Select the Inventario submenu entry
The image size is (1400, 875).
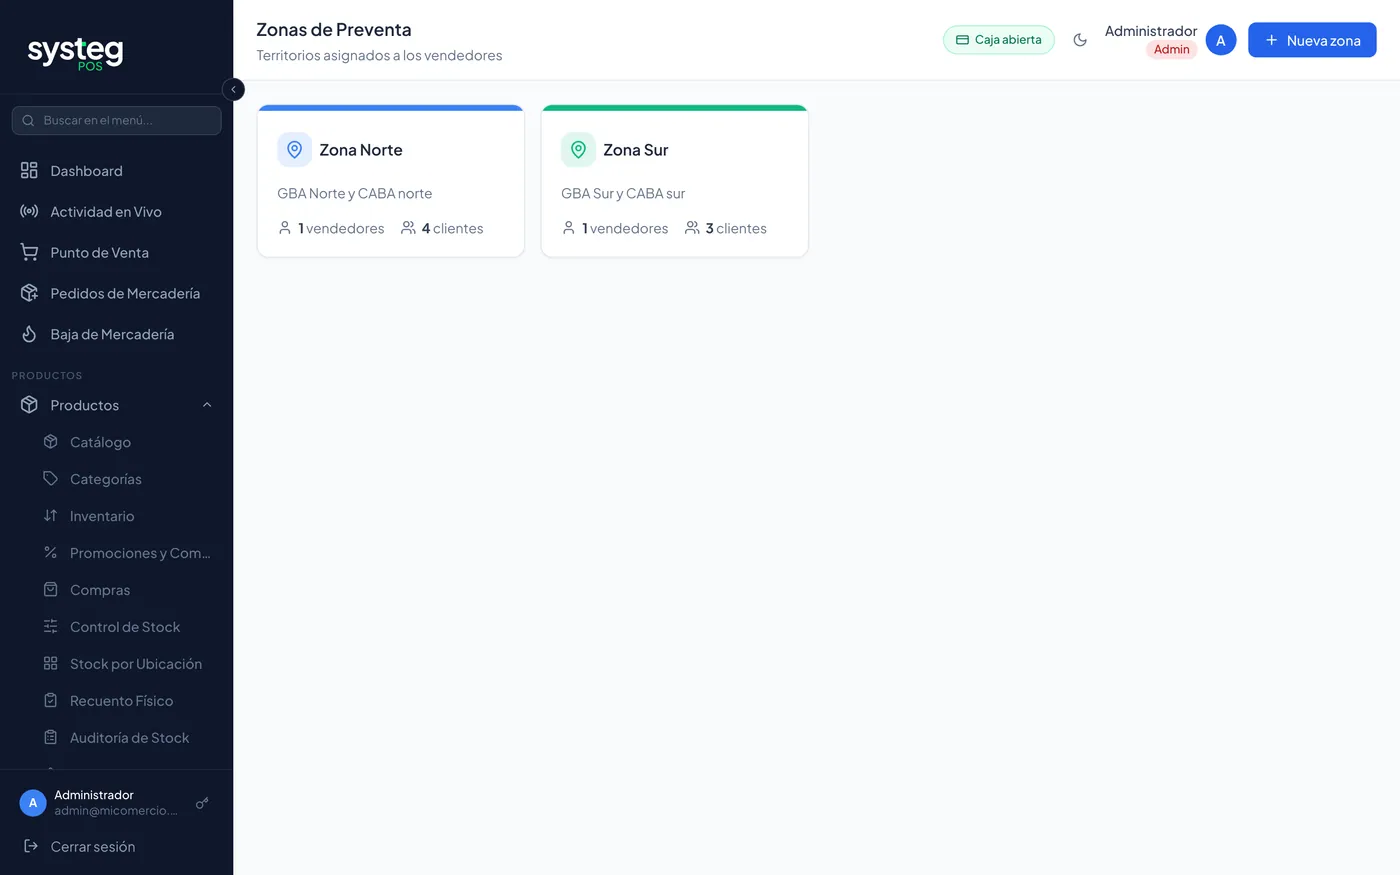pyautogui.click(x=126, y=516)
